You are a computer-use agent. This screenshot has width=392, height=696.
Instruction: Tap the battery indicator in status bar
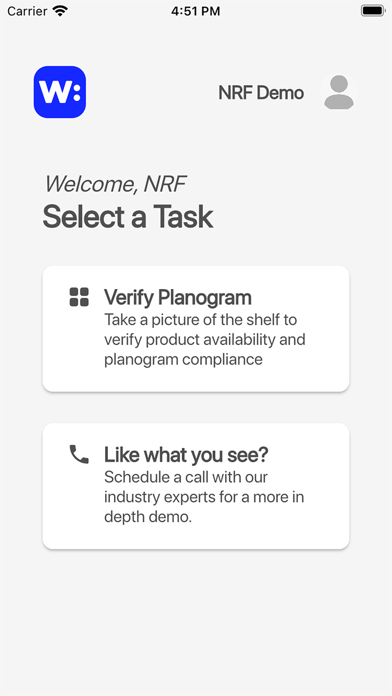372,11
